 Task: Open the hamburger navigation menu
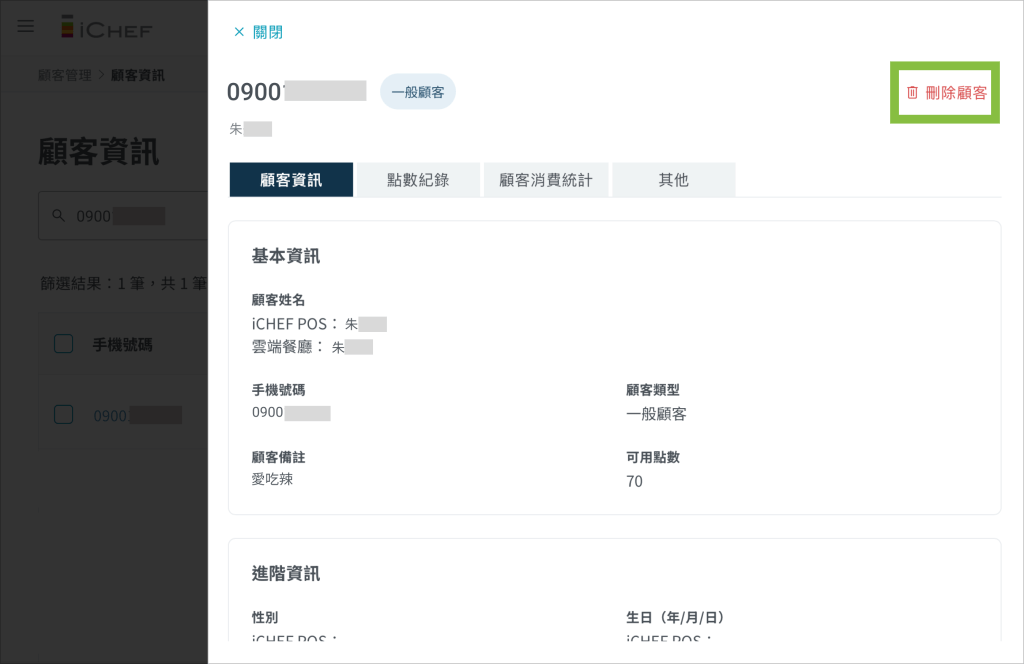(x=26, y=27)
